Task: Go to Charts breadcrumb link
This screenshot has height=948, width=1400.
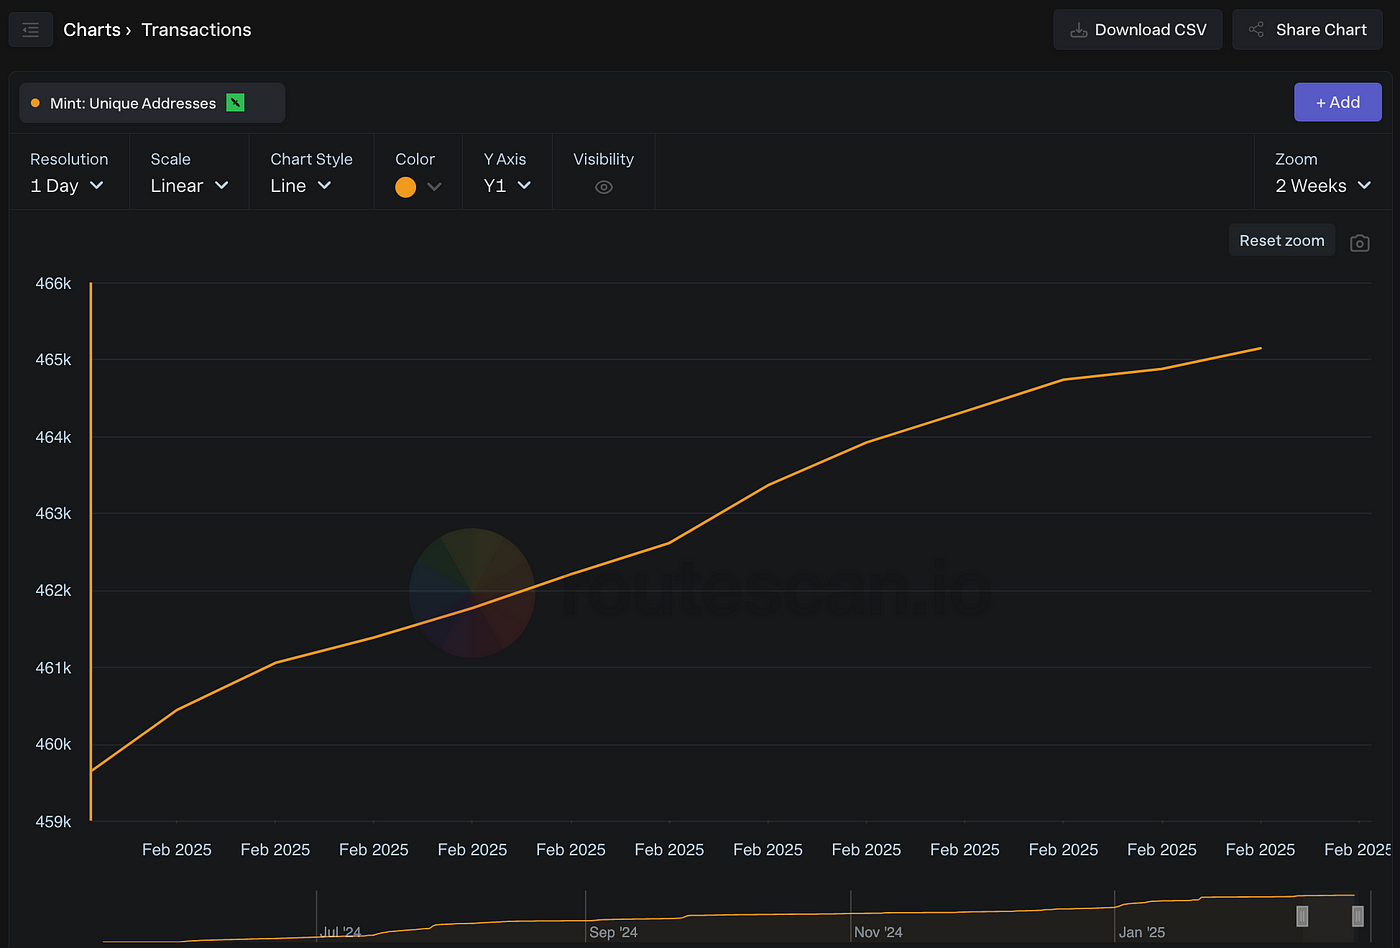Action: point(91,30)
